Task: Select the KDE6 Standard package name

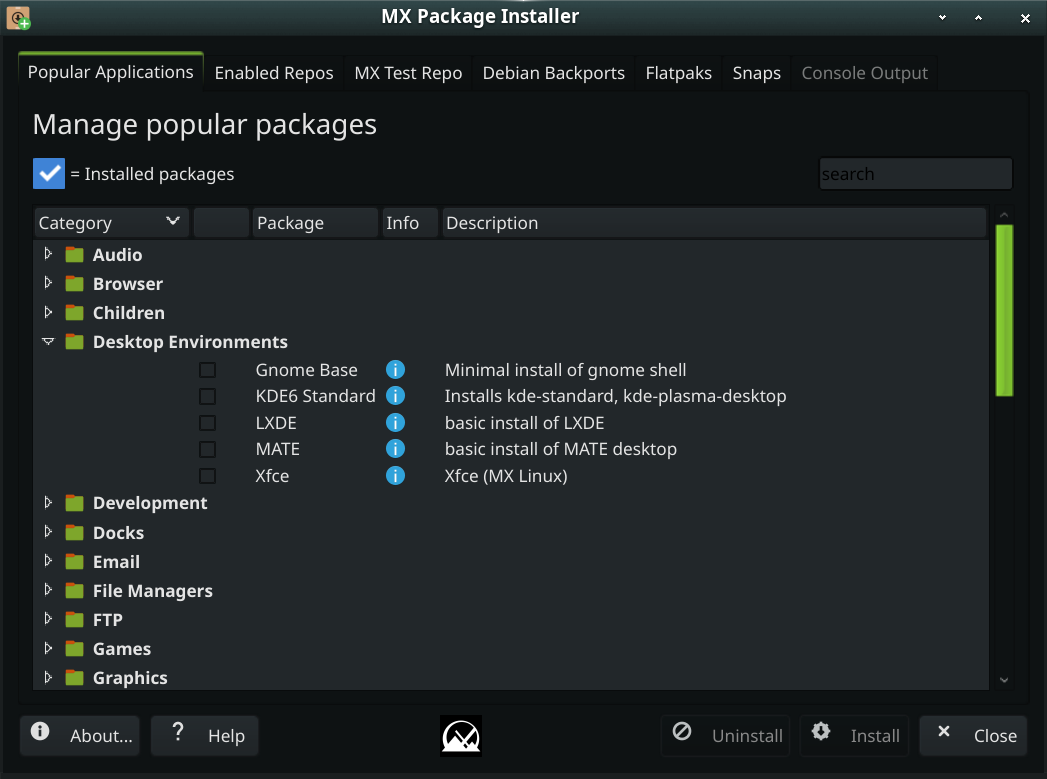Action: (x=315, y=396)
